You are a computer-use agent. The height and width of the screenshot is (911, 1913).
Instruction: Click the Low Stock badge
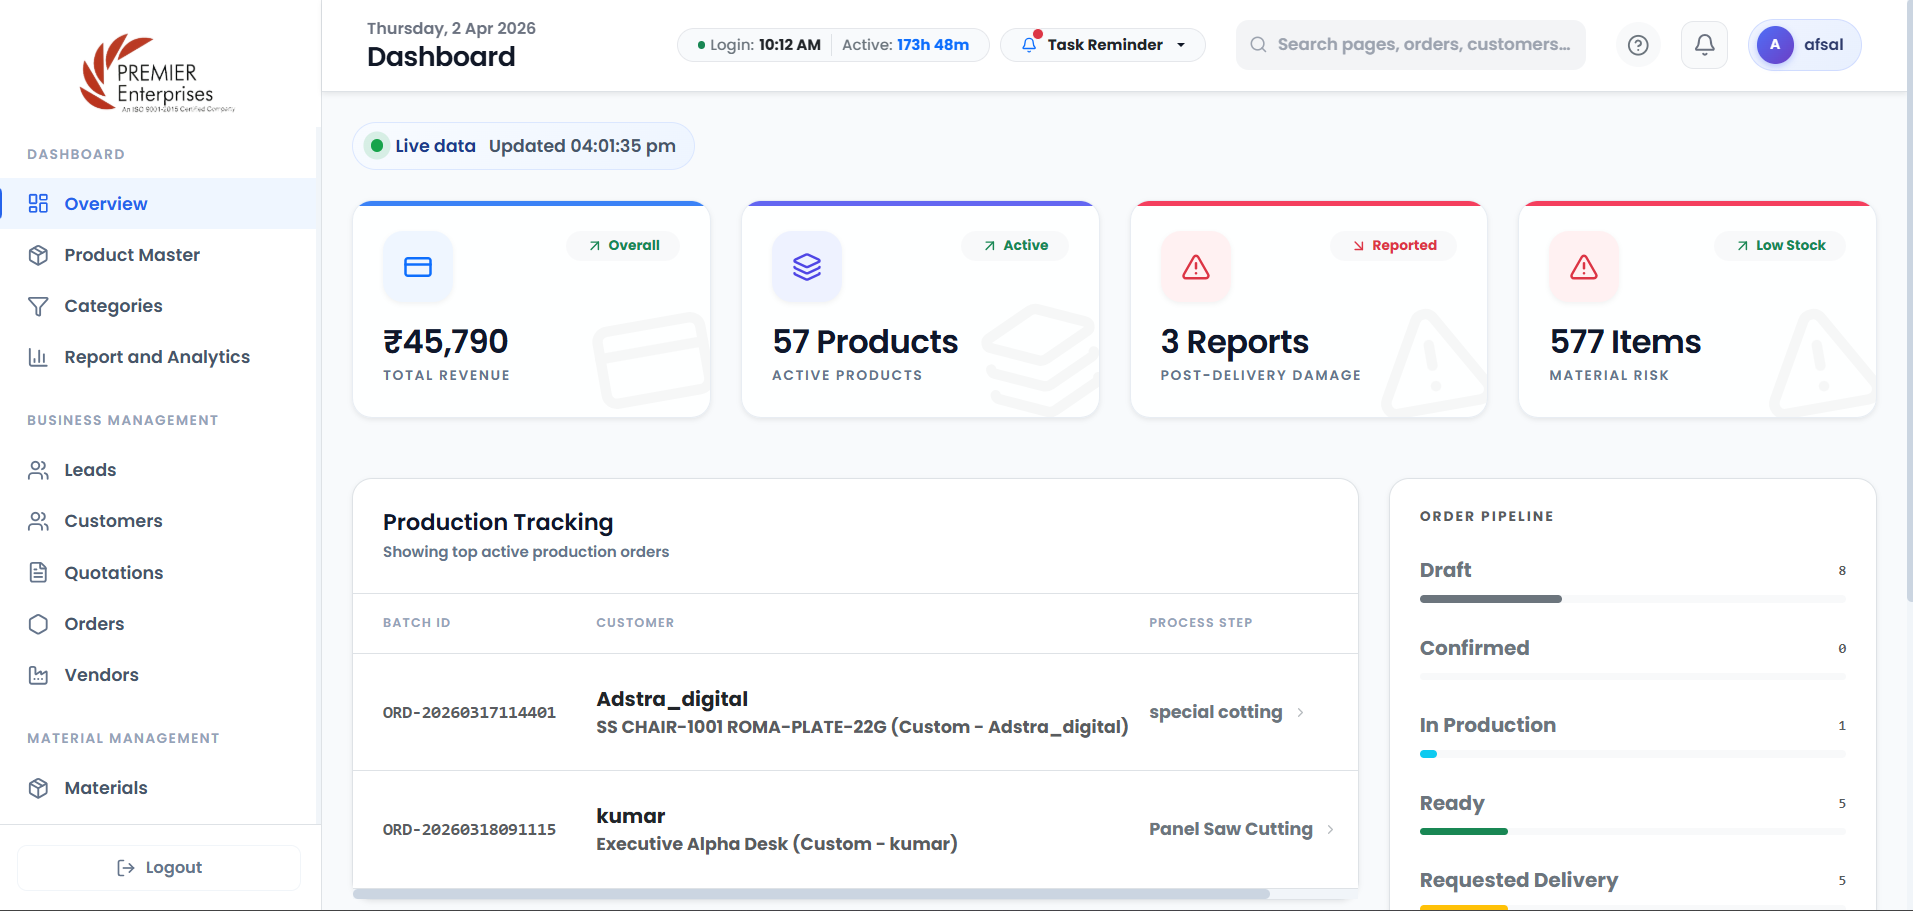[1780, 246]
